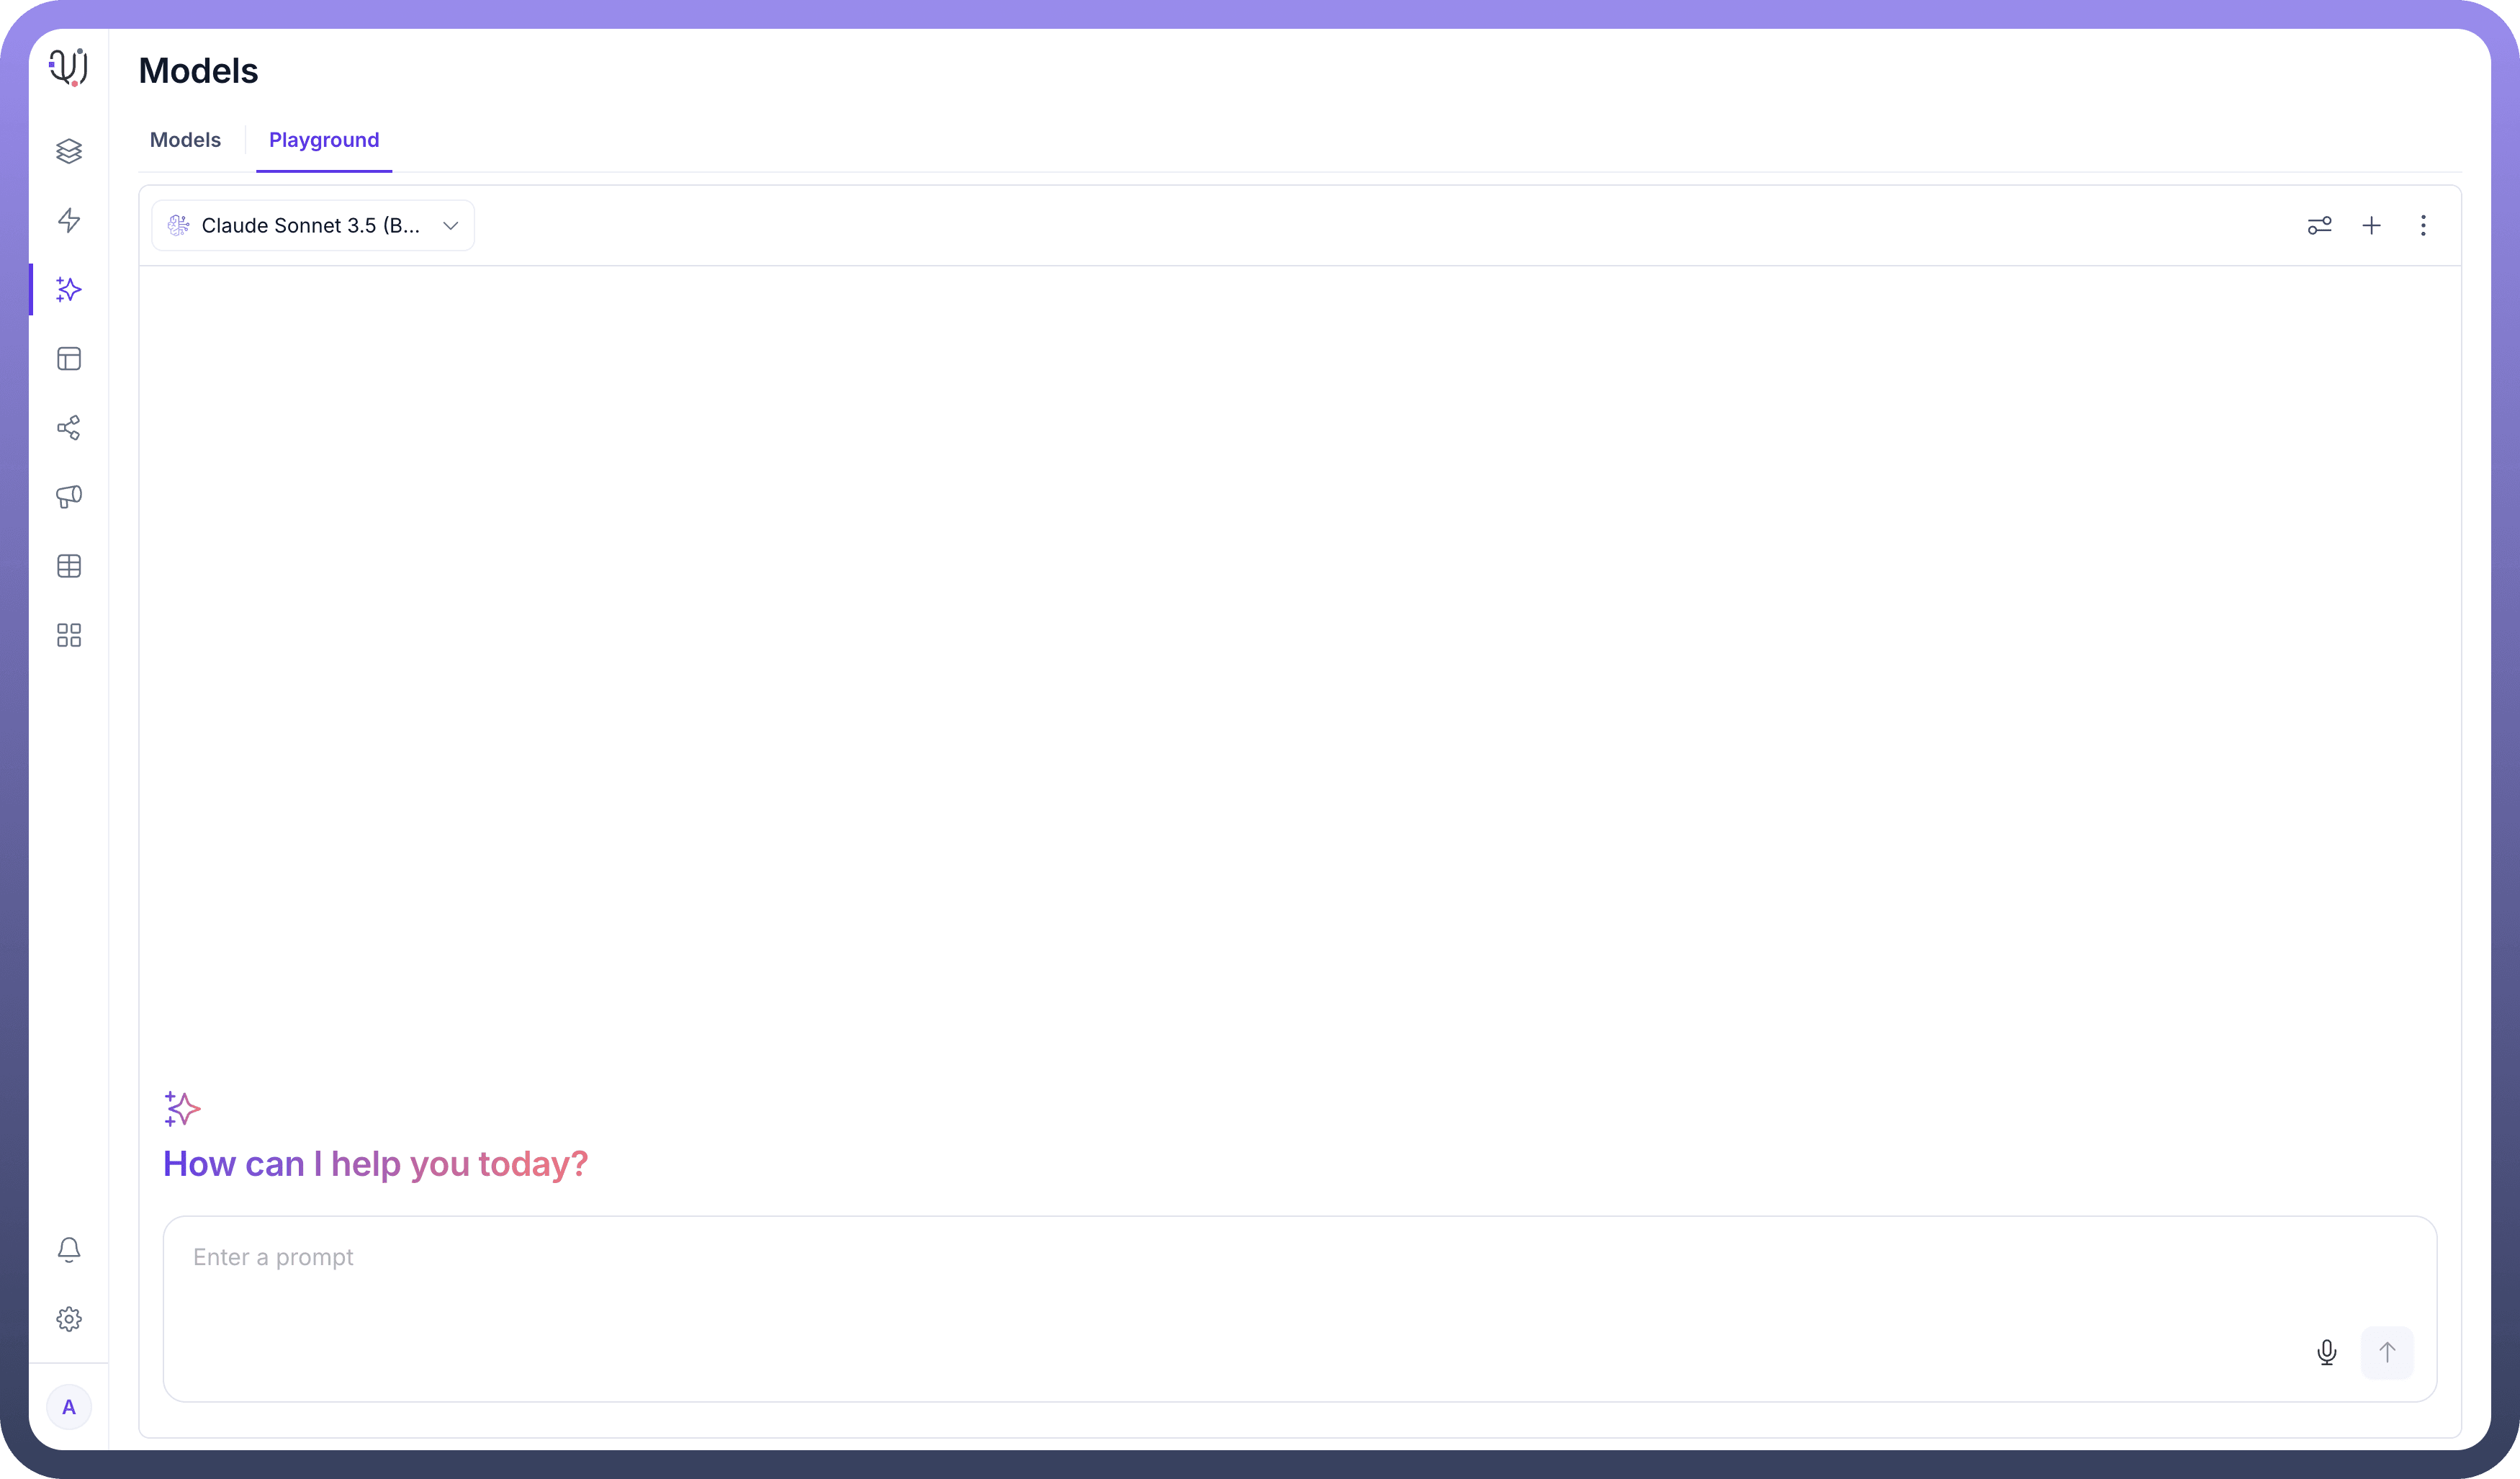Switch to the Models tab
Image resolution: width=2520 pixels, height=1479 pixels.
[185, 140]
